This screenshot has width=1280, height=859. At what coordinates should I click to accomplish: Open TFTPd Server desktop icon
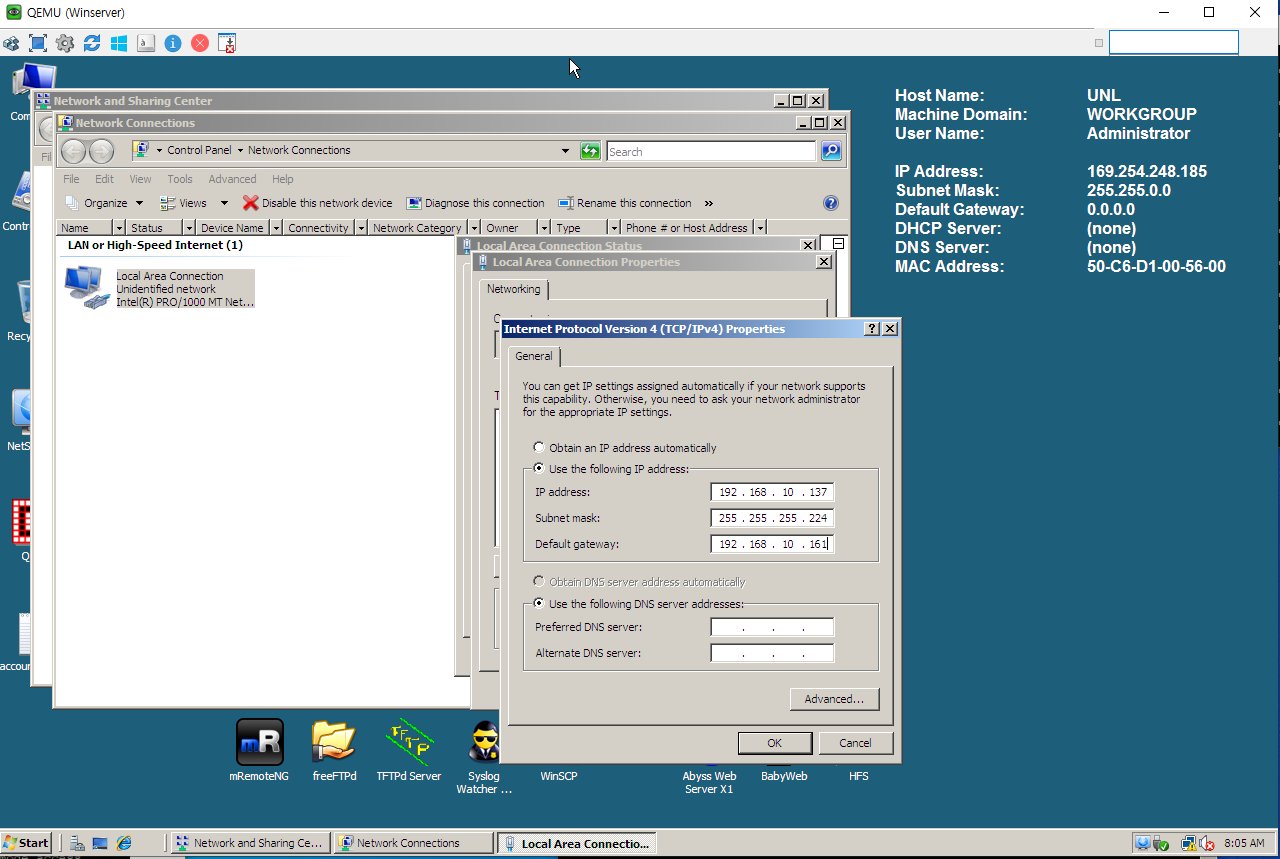point(409,742)
